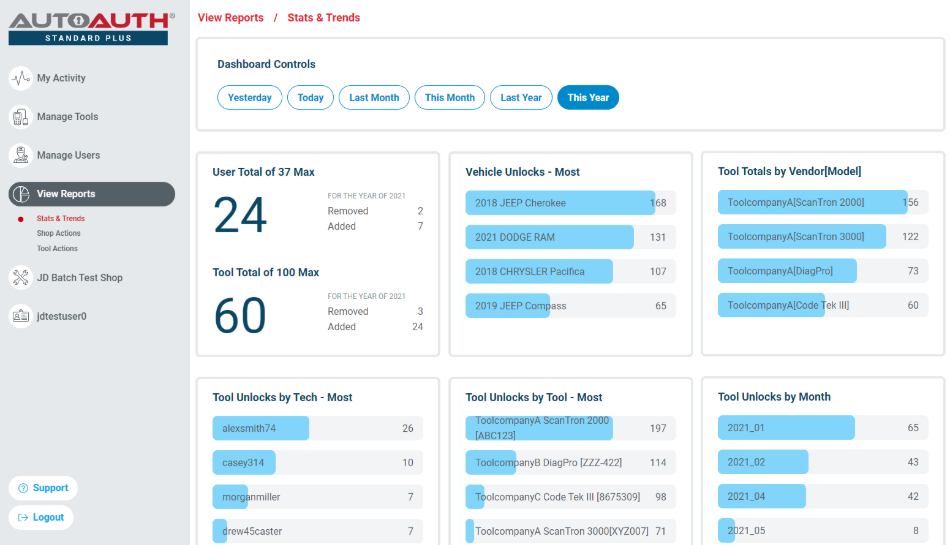Click the Manage Tools icon
The width and height of the screenshot is (950, 545).
[x=20, y=117]
